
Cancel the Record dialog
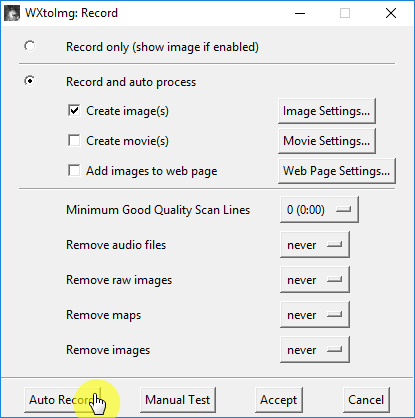coord(366,400)
